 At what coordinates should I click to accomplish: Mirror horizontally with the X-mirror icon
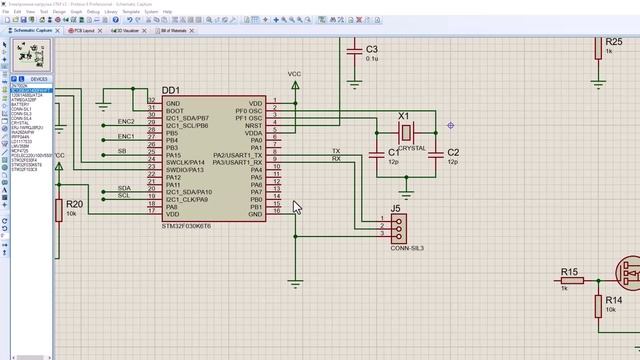[4, 244]
